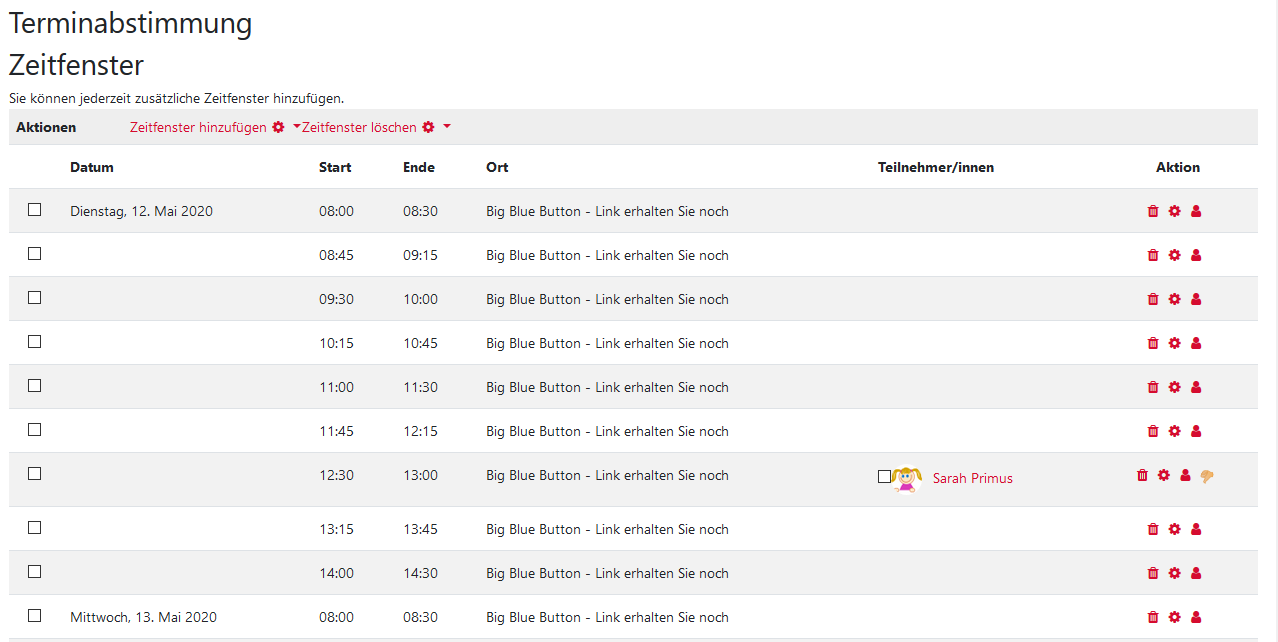This screenshot has width=1278, height=642.
Task: Click person icon in the 13:15 row
Action: (1196, 529)
